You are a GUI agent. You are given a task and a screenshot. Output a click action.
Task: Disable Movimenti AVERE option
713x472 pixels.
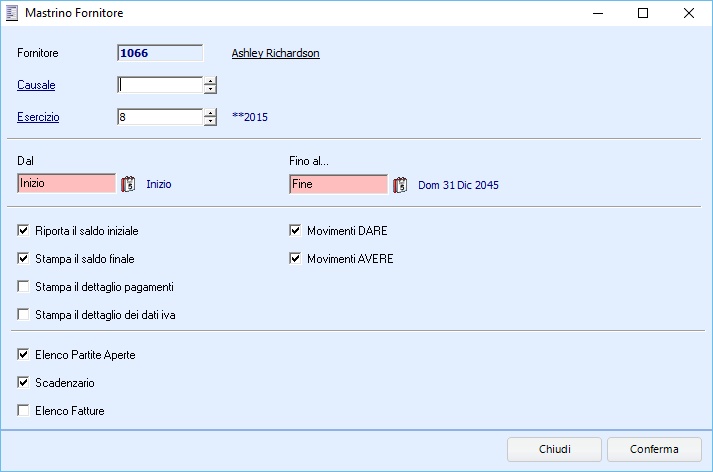295,259
